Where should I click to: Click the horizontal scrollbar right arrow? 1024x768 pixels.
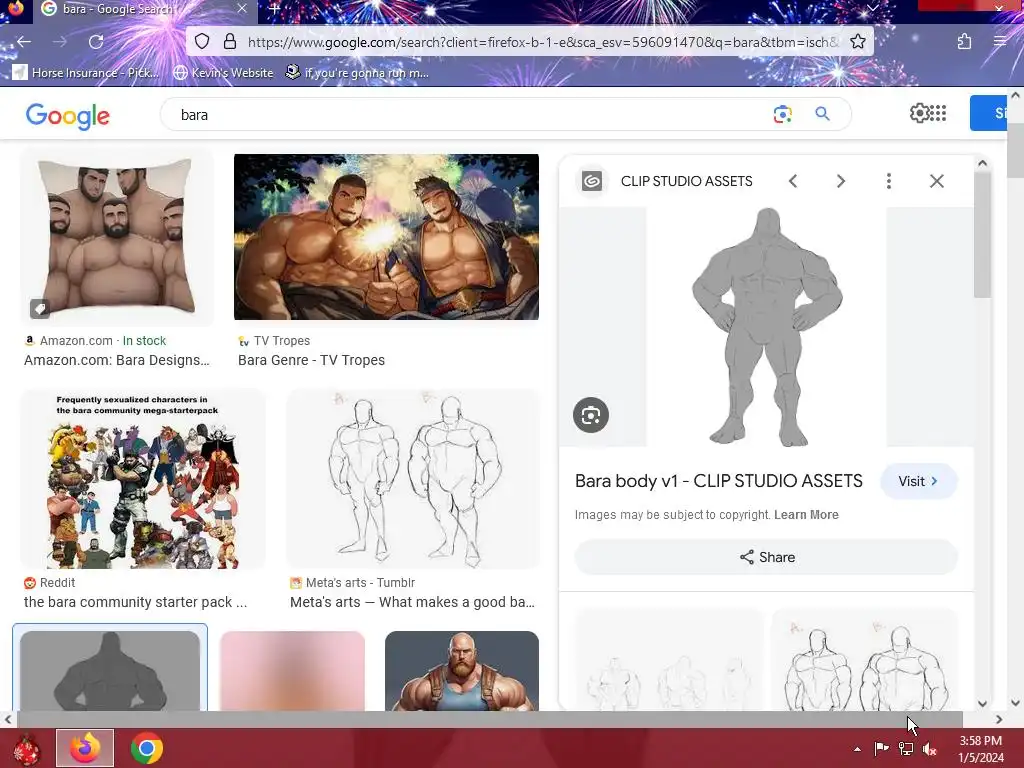click(x=999, y=720)
